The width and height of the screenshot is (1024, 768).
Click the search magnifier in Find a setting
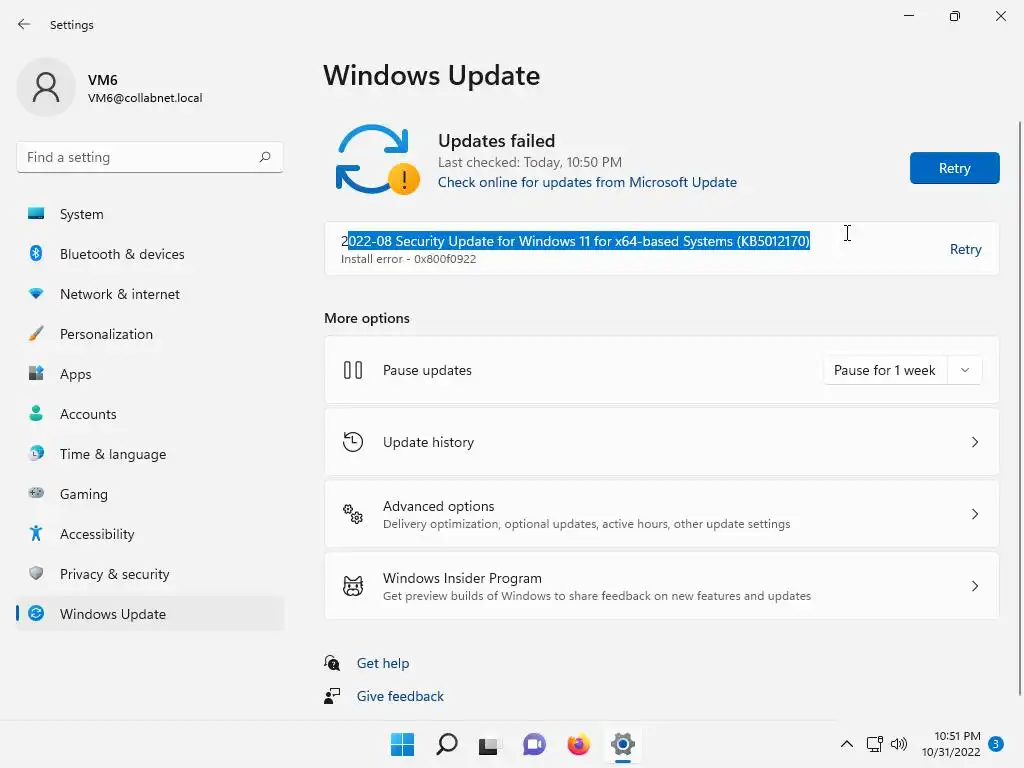(264, 157)
